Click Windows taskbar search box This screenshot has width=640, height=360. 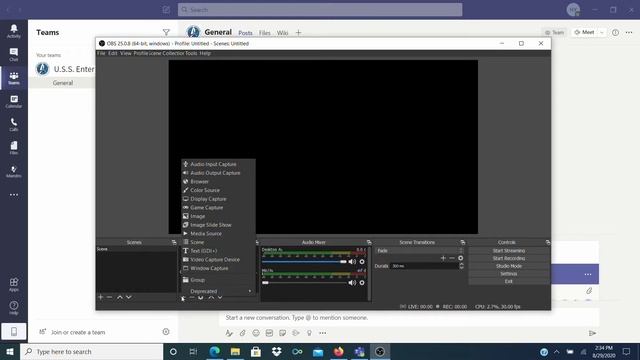tap(92, 351)
